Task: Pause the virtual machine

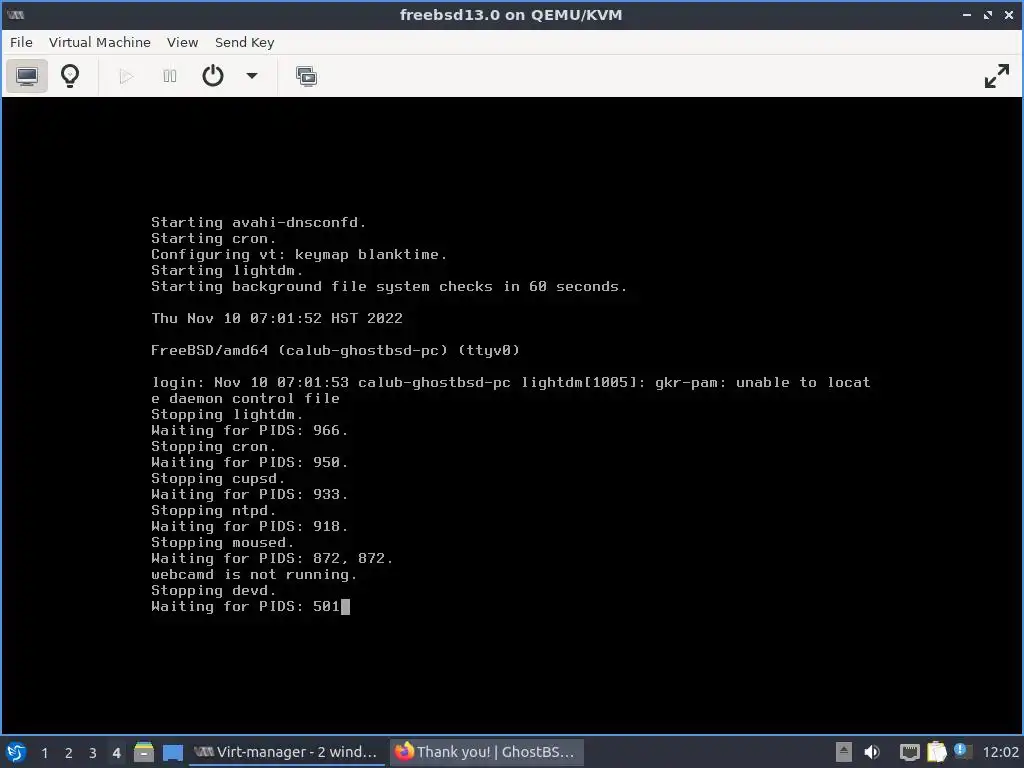Action: click(x=170, y=76)
